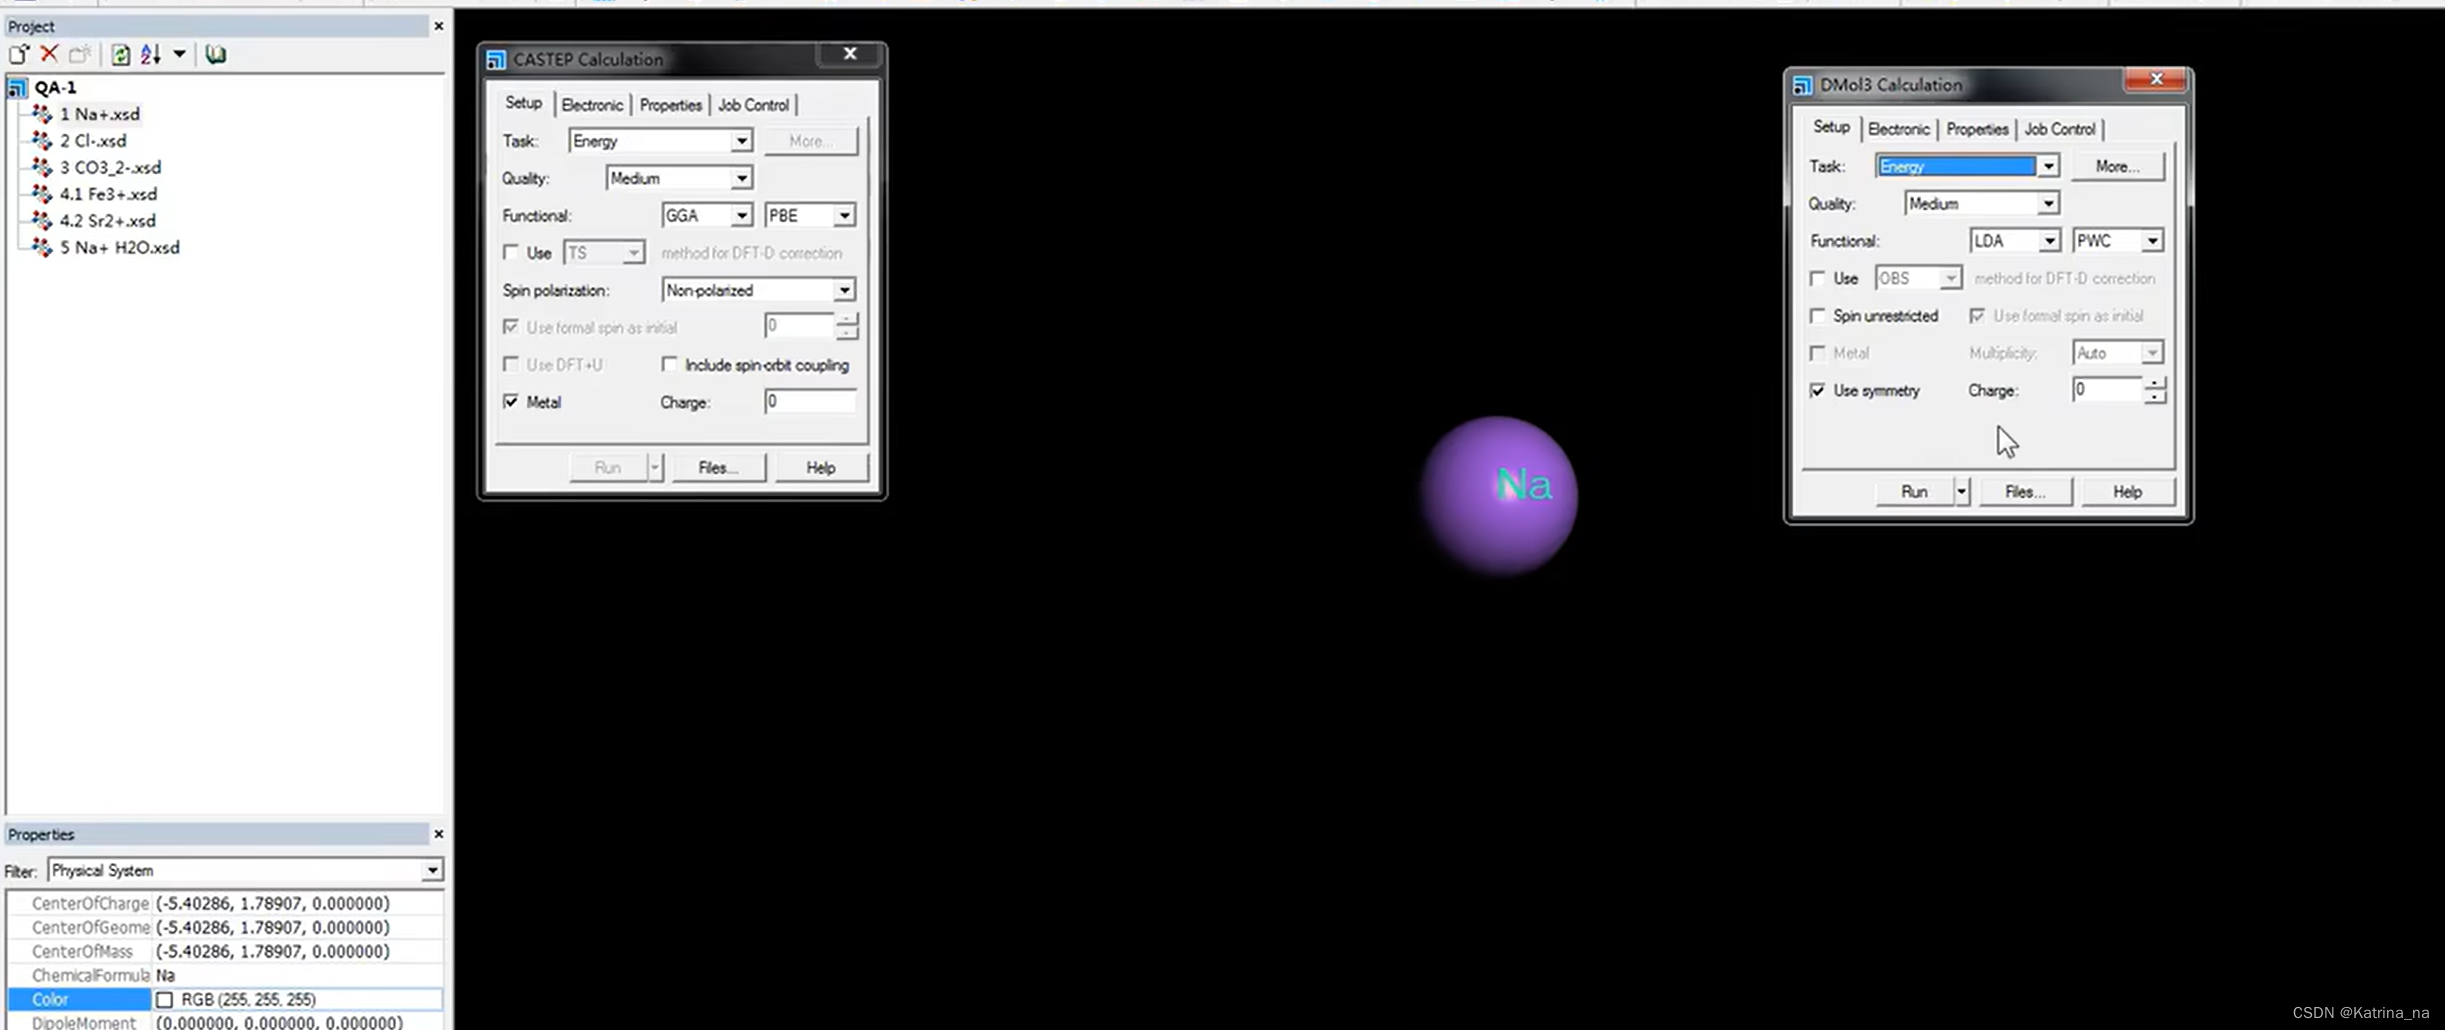Click the structure icon beside 2 Cl-.xsd

[x=42, y=141]
